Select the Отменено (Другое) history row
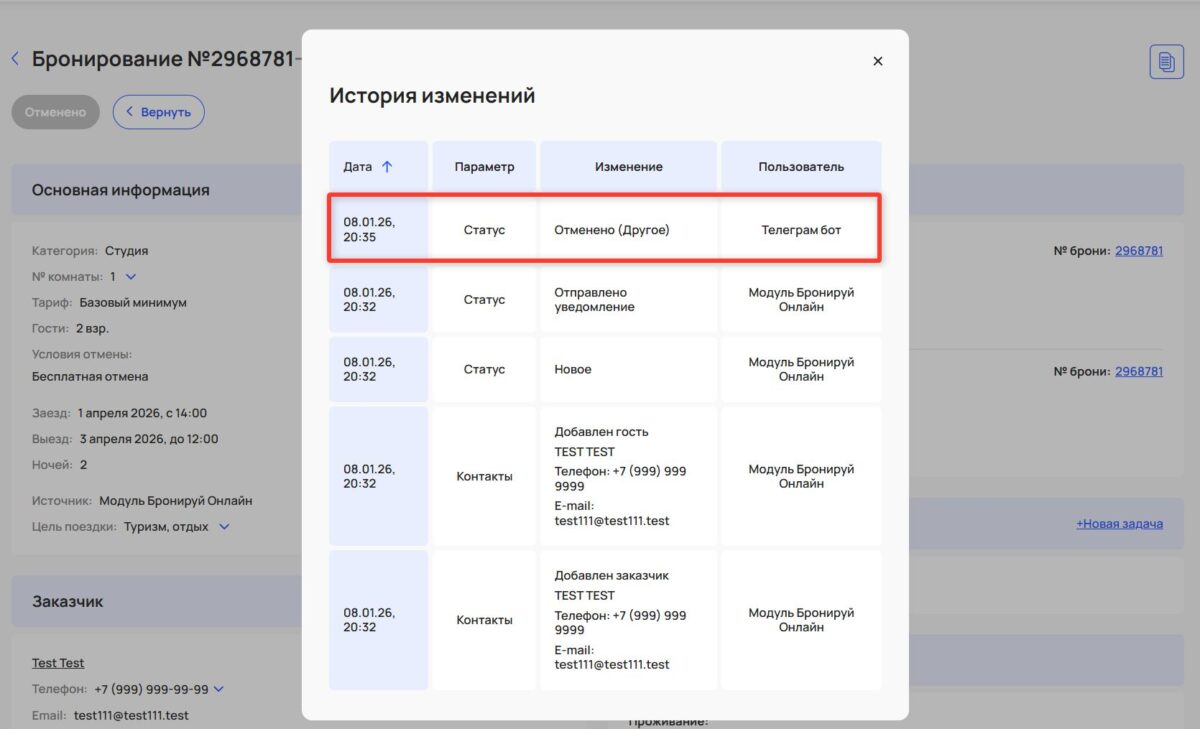This screenshot has height=729, width=1200. (x=611, y=230)
